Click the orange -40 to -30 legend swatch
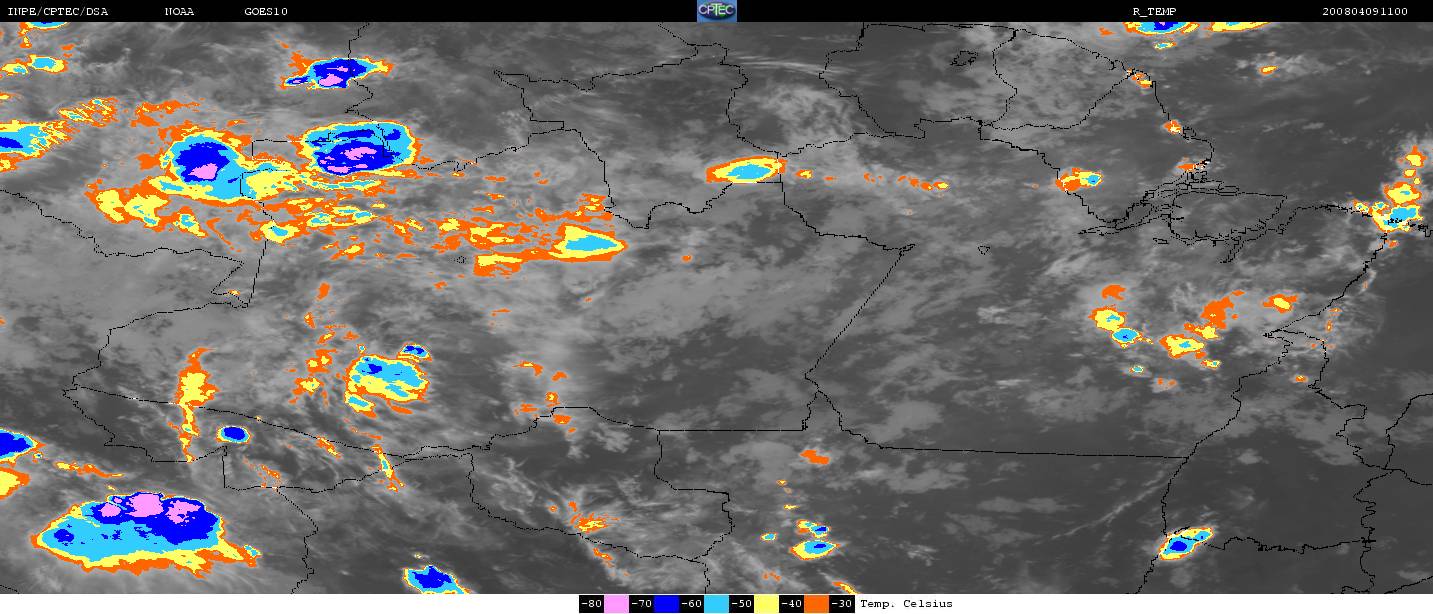Screen dimensions: 1433x614 click(x=817, y=604)
